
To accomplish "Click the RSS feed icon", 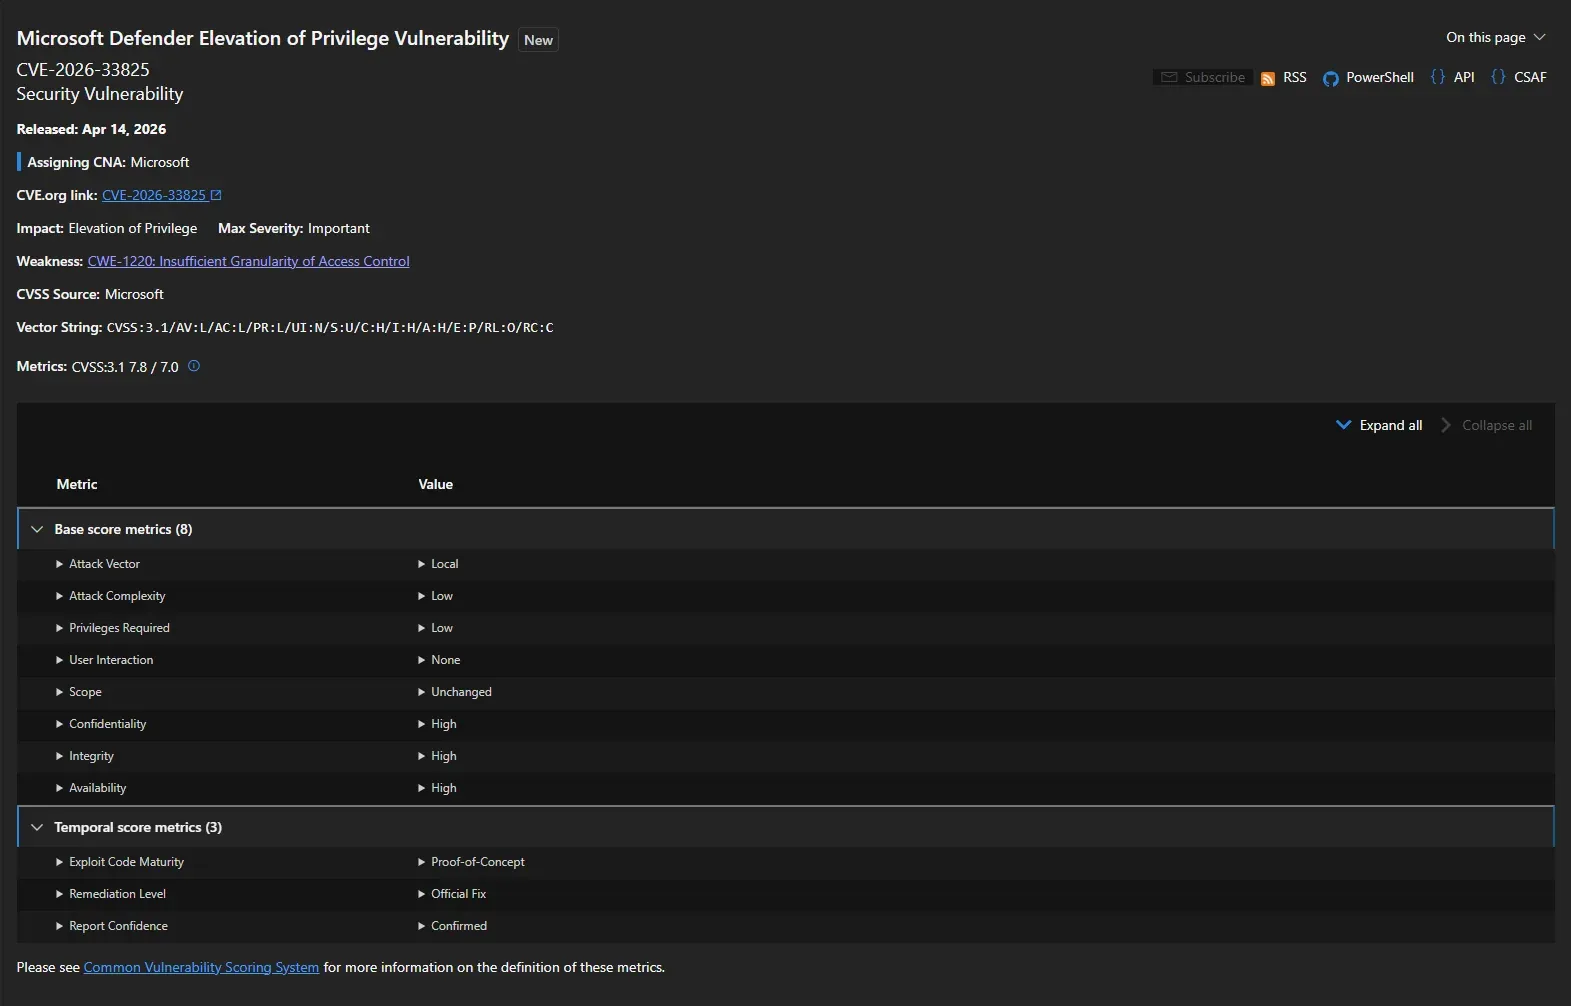I will [x=1268, y=78].
